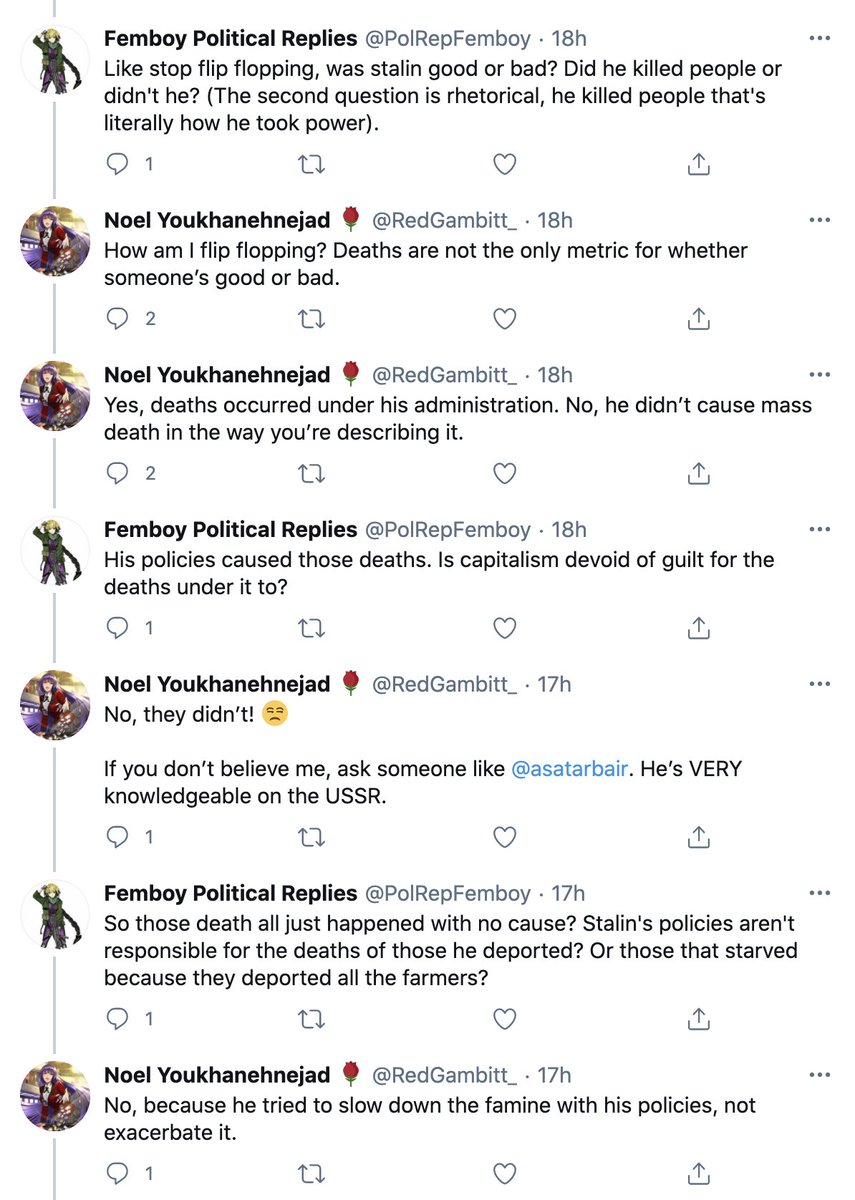Open Noel Youkhanehnejad's name on 'Yes, deaths occurred' tweet
Viewport: 855px width, 1200px height.
coord(217,375)
